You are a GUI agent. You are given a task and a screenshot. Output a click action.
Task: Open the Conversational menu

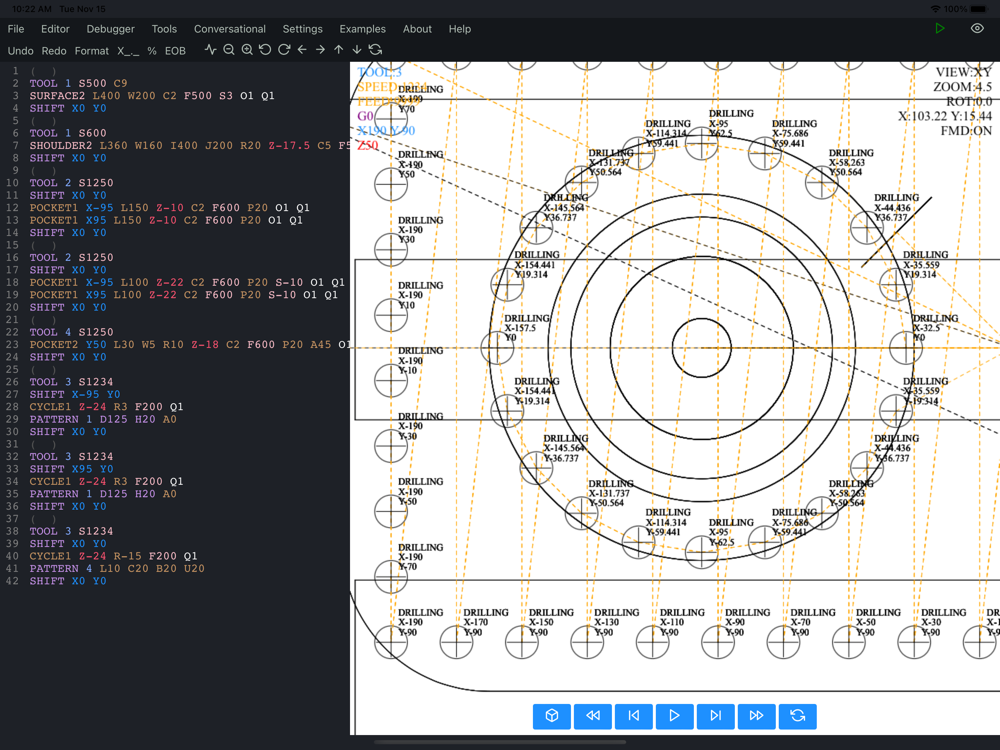(230, 29)
